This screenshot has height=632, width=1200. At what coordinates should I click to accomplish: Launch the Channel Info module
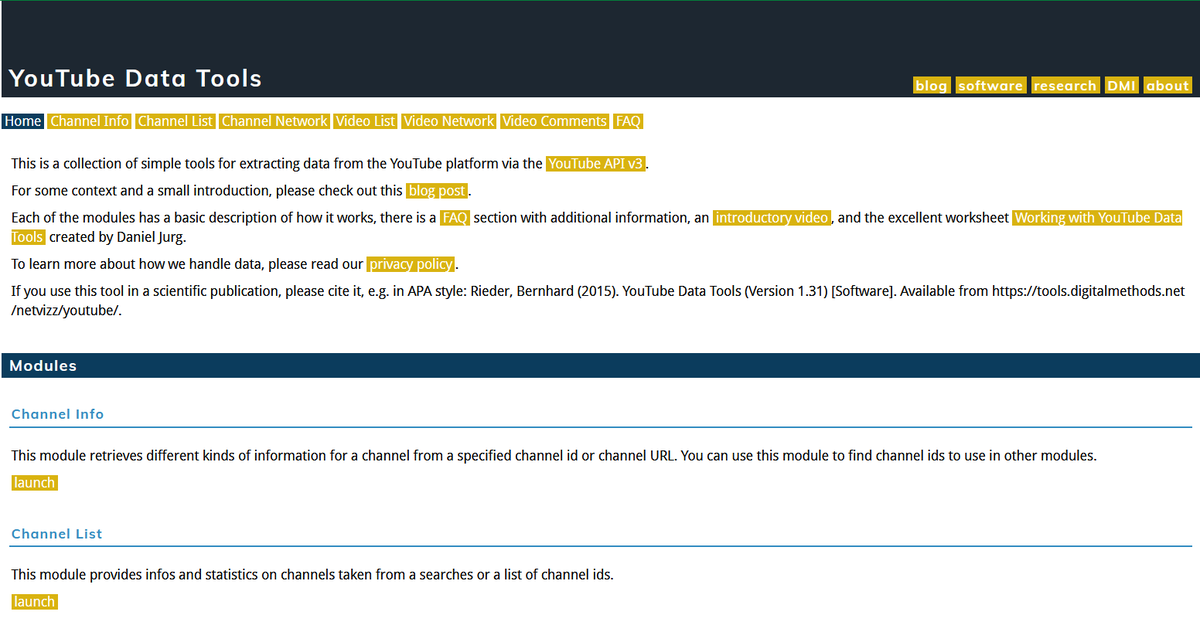tap(34, 483)
